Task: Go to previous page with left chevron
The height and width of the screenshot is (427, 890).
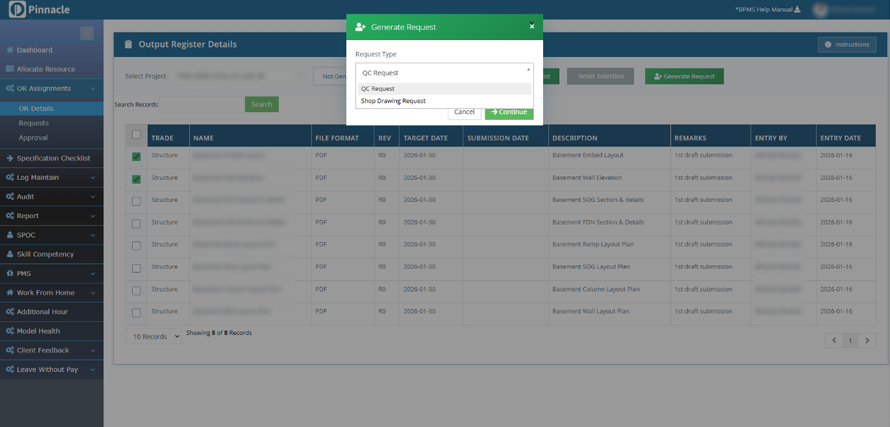Action: (834, 341)
